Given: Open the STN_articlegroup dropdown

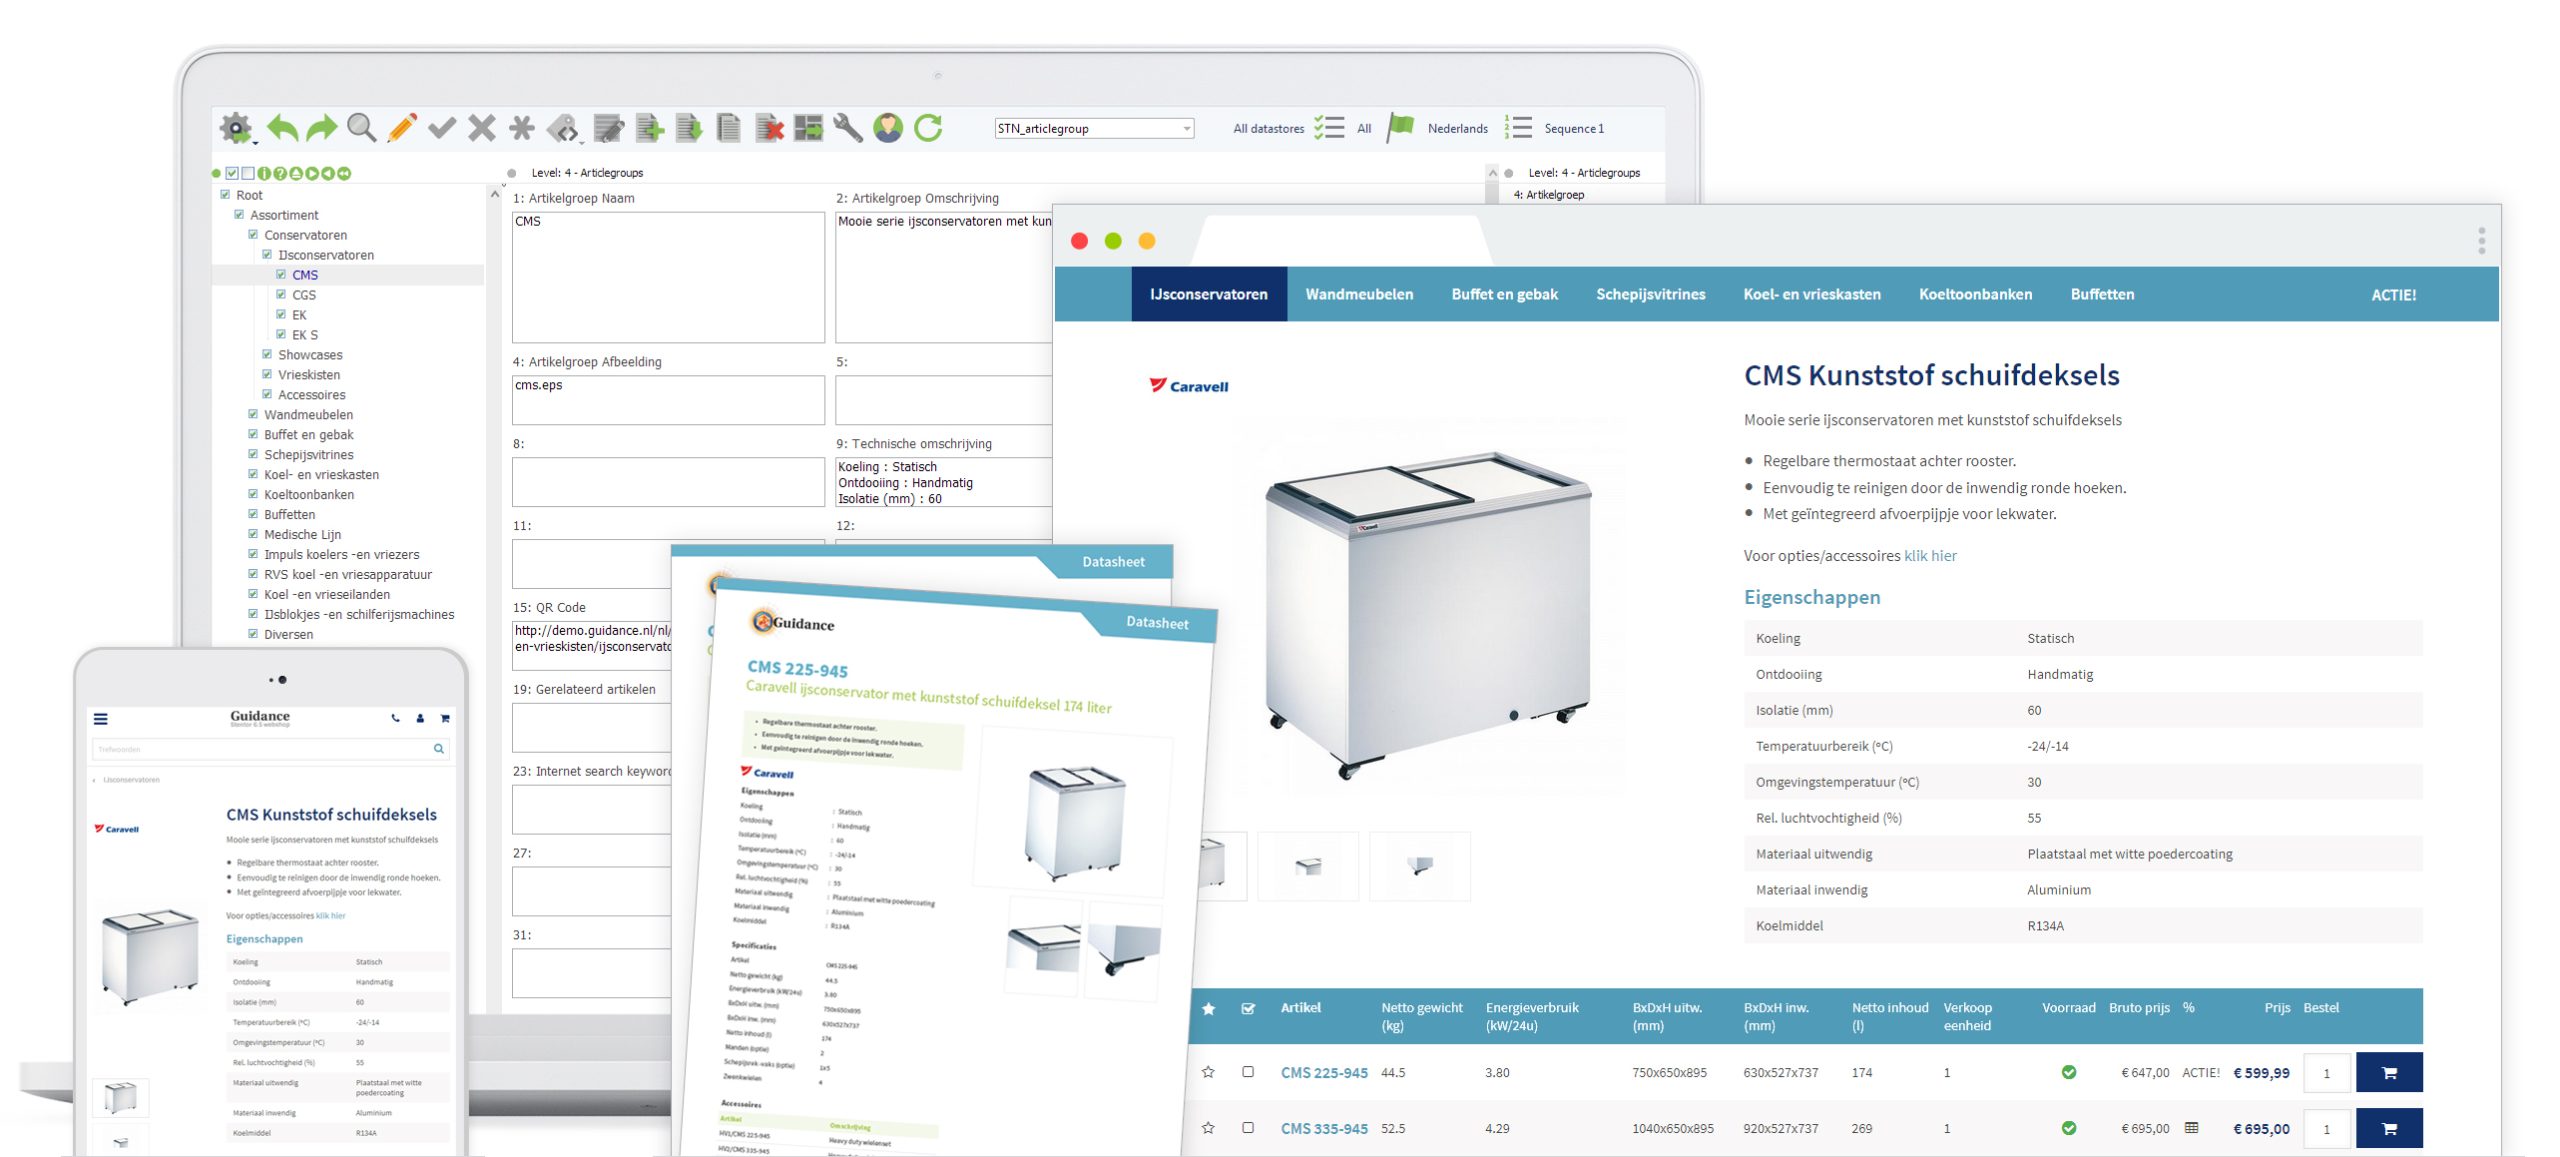Looking at the screenshot, I should pos(1186,129).
